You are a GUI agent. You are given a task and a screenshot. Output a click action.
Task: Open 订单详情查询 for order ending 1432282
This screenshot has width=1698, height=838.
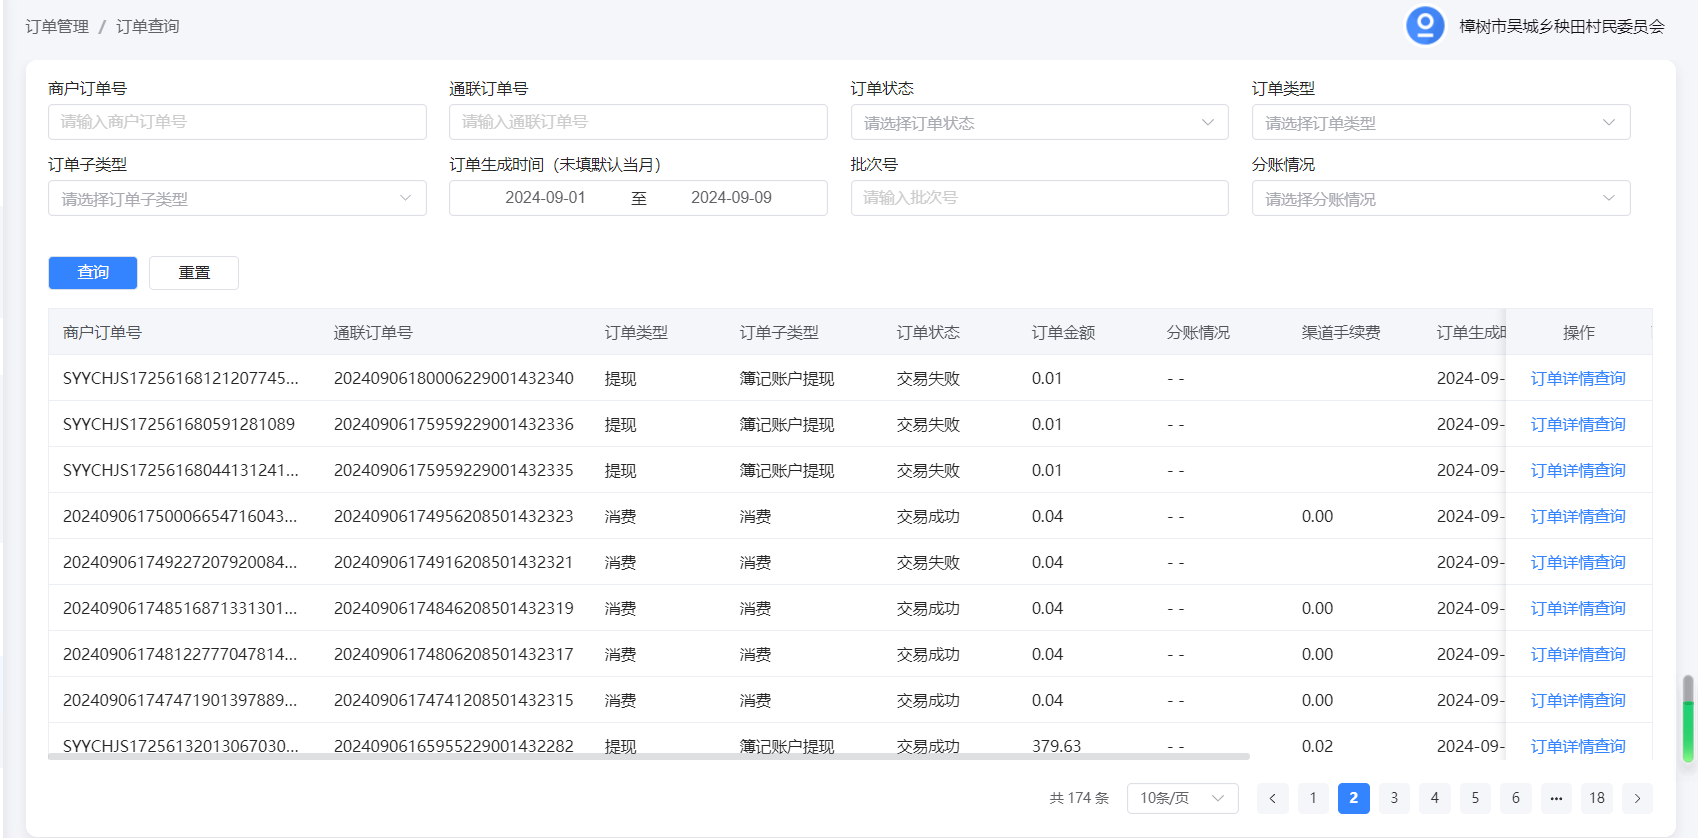point(1578,746)
